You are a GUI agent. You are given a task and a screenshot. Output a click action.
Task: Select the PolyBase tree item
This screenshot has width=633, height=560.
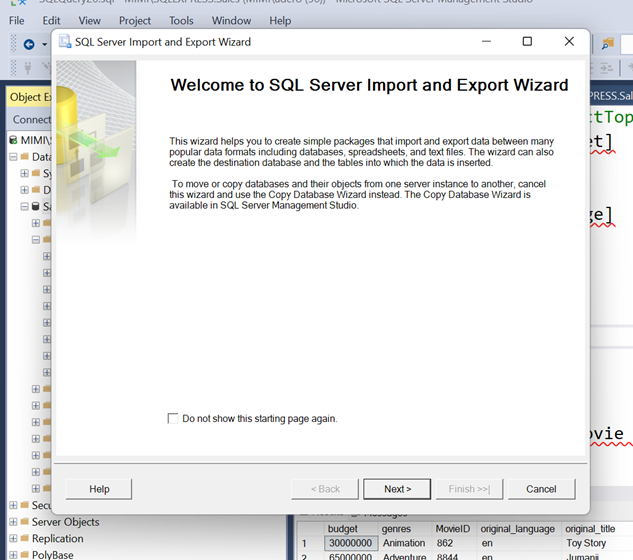[x=52, y=555]
